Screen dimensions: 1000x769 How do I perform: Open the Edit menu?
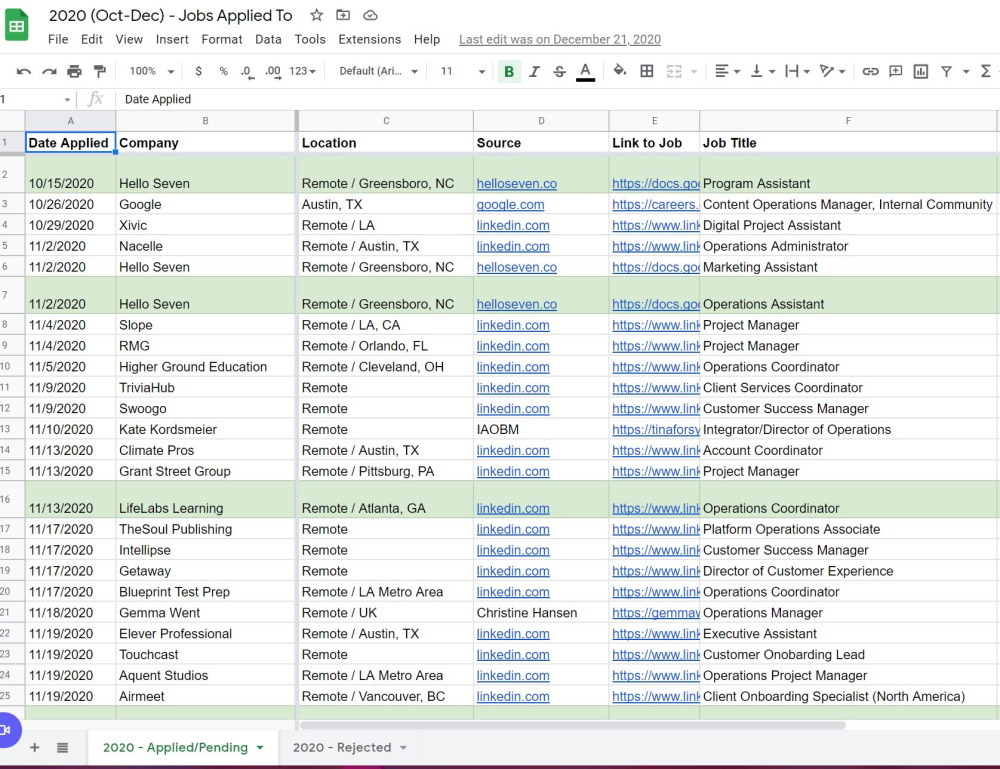point(92,40)
